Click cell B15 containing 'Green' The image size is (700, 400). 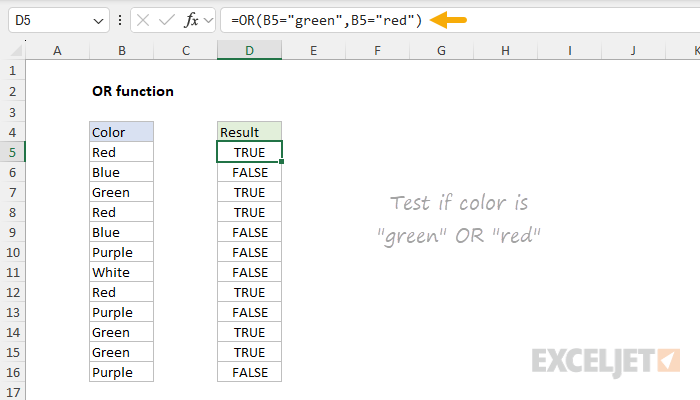121,352
